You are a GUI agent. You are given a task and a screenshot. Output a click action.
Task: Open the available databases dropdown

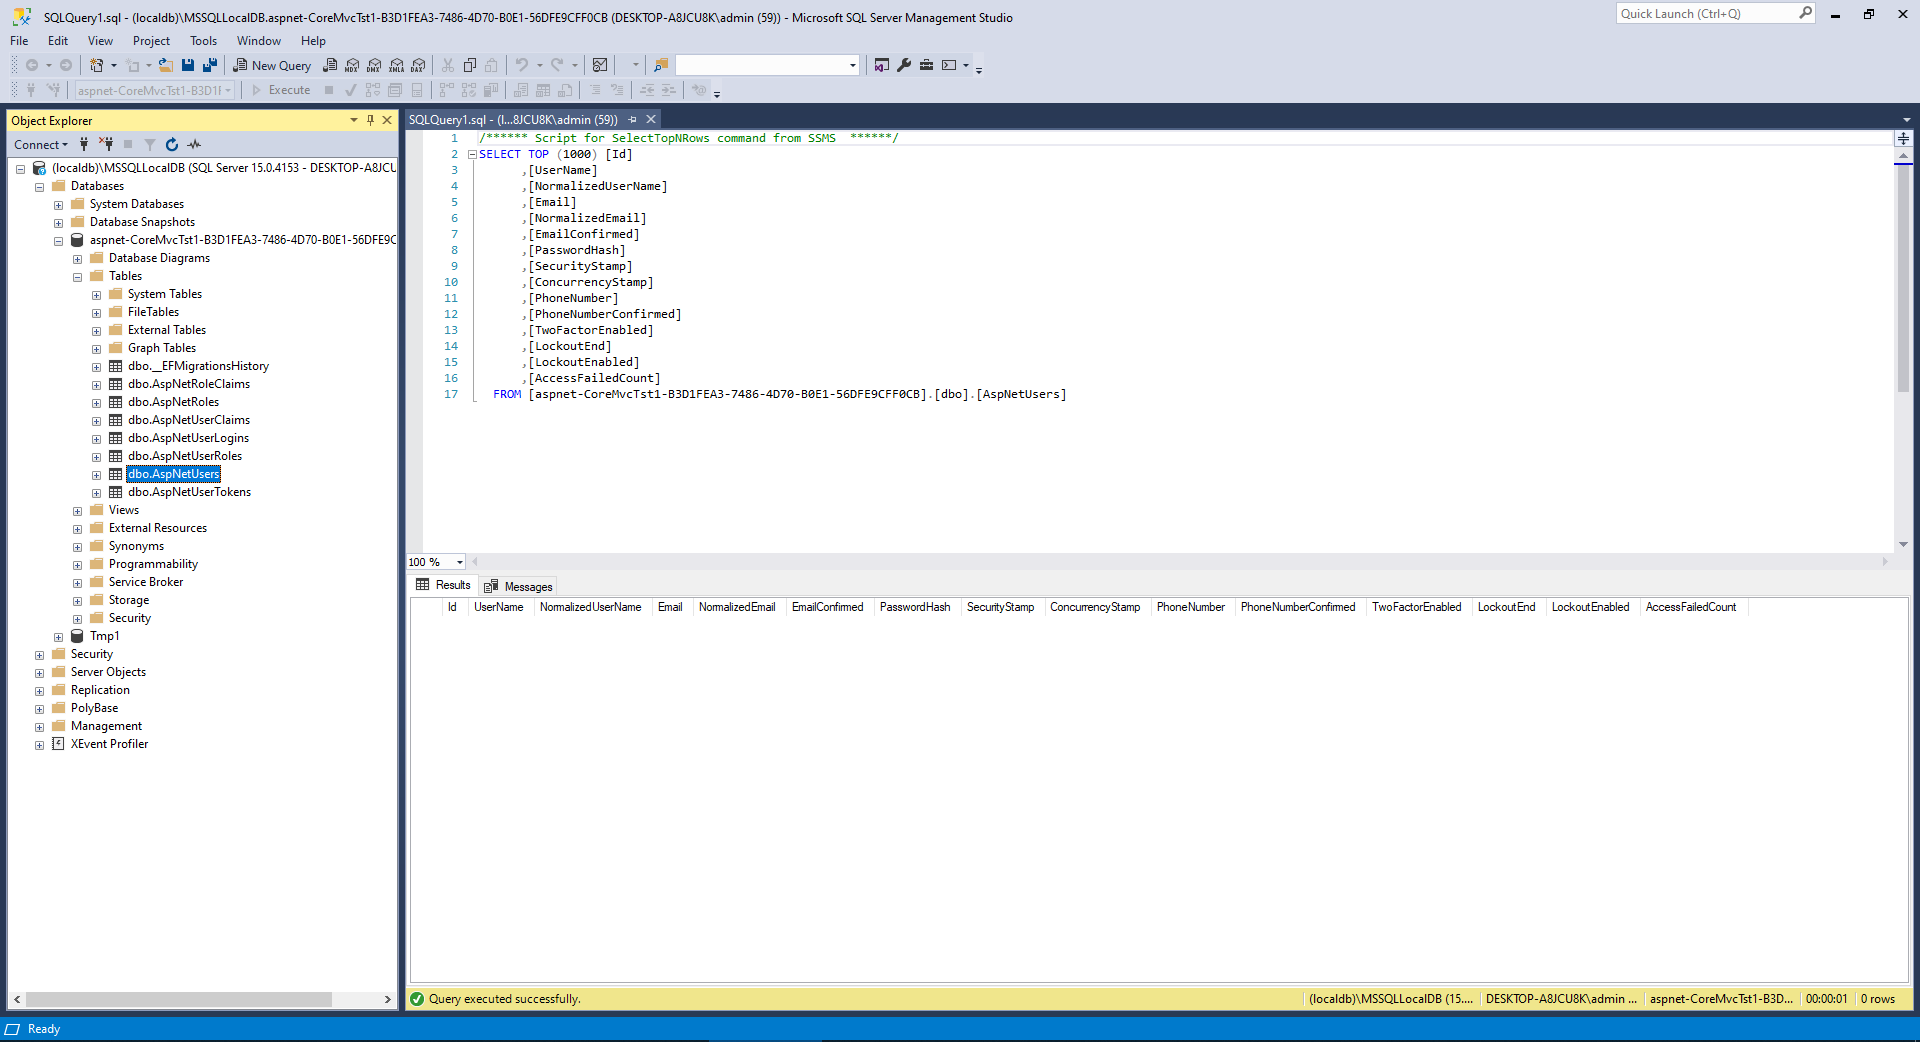pyautogui.click(x=228, y=90)
